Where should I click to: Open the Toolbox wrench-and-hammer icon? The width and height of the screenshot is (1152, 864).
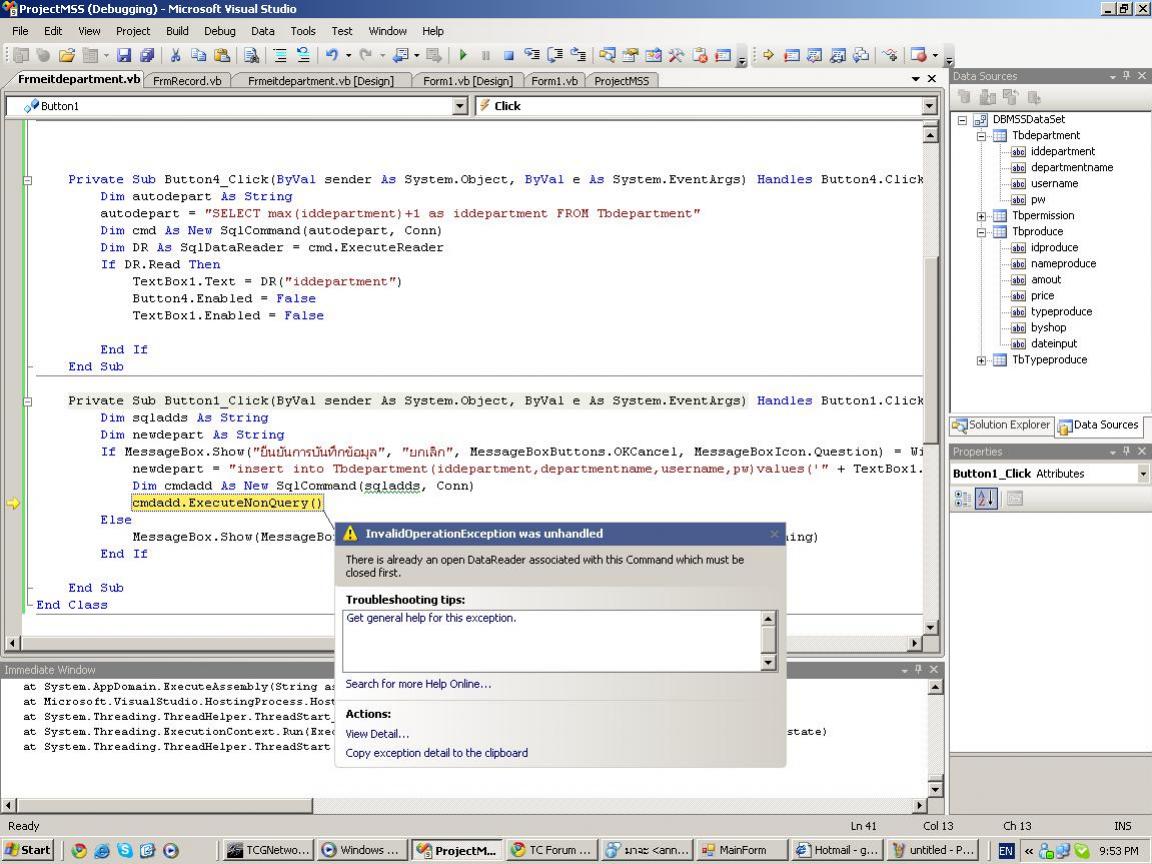click(x=676, y=55)
